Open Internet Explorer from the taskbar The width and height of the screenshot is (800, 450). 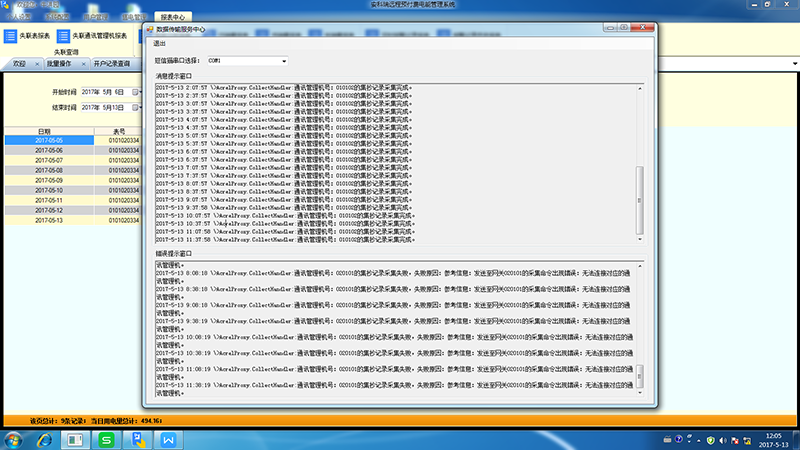click(45, 440)
